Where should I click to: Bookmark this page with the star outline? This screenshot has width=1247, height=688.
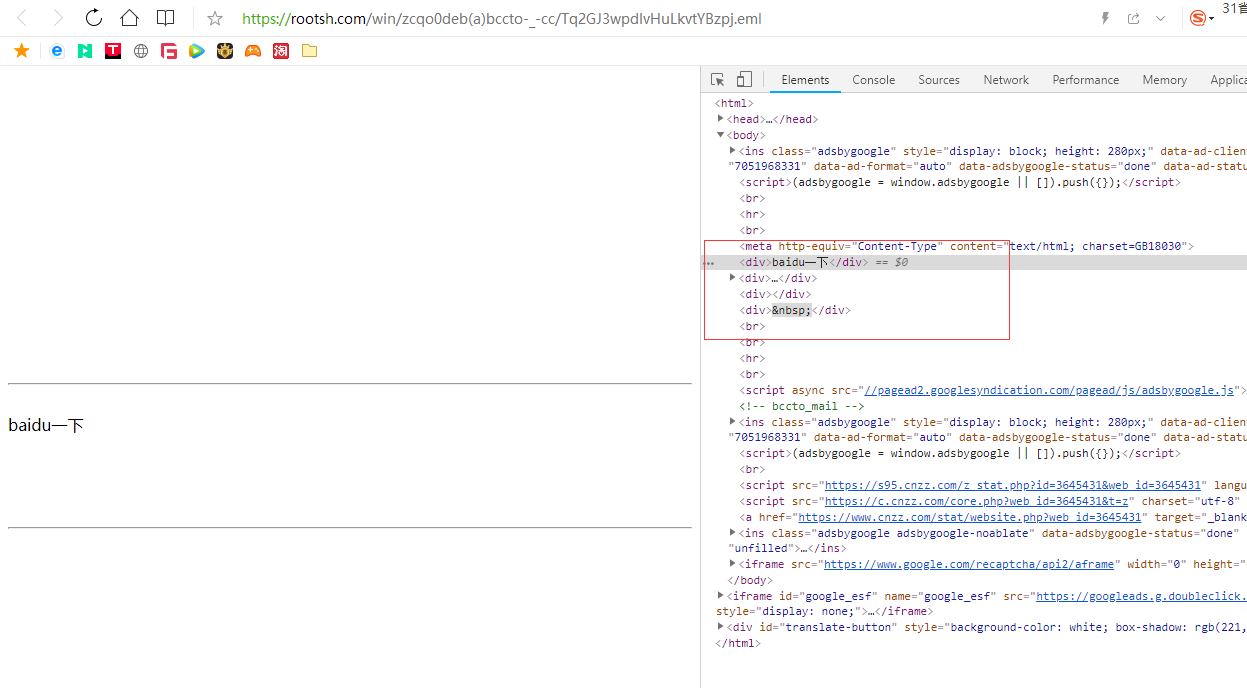215,18
